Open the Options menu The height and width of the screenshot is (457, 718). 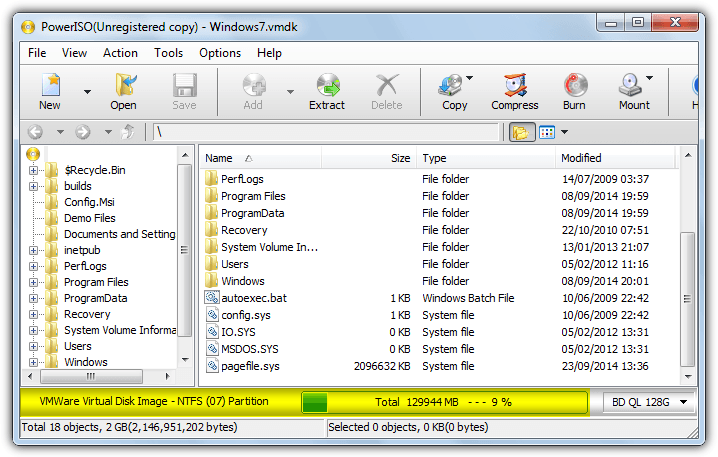tap(220, 53)
